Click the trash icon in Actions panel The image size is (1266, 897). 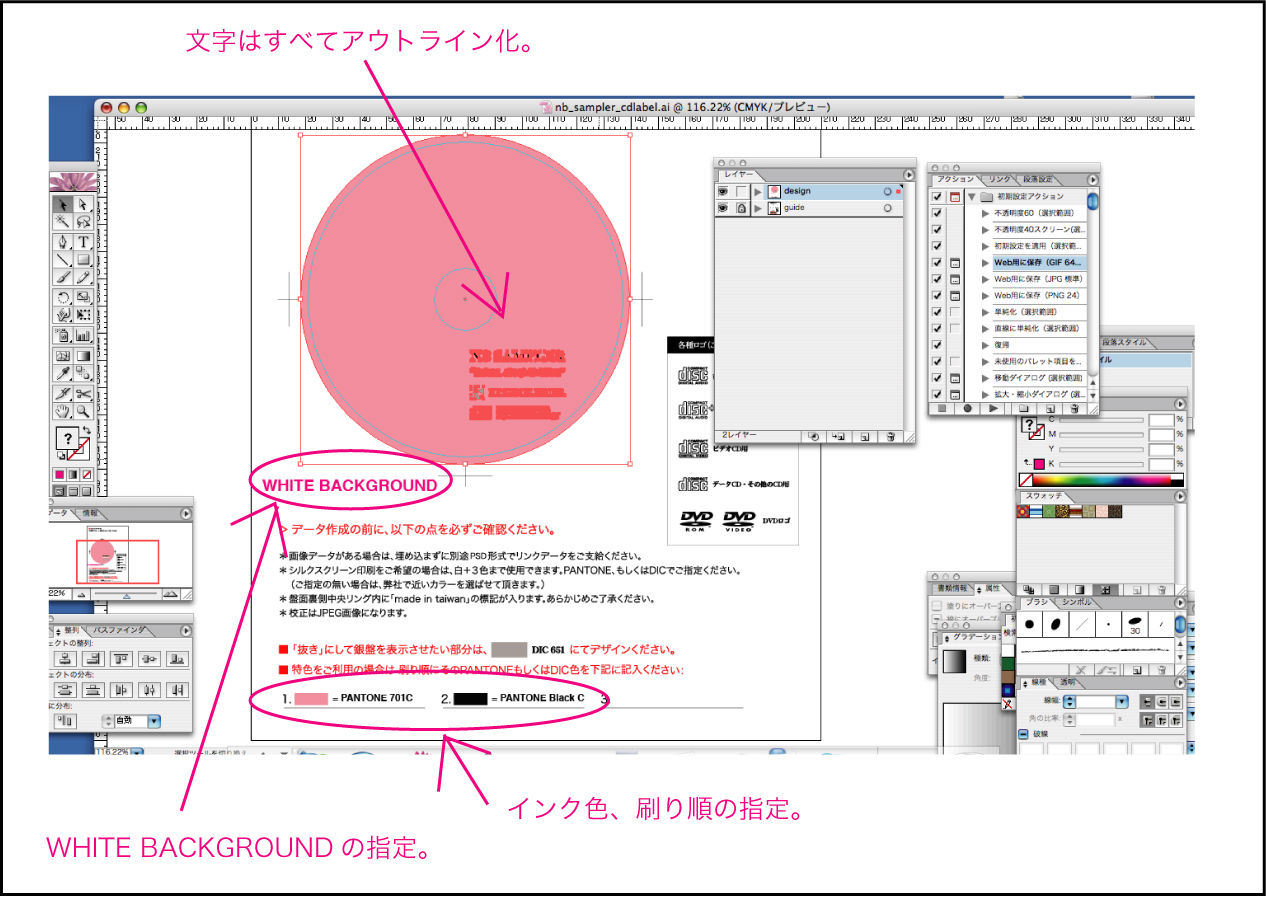click(x=1075, y=408)
